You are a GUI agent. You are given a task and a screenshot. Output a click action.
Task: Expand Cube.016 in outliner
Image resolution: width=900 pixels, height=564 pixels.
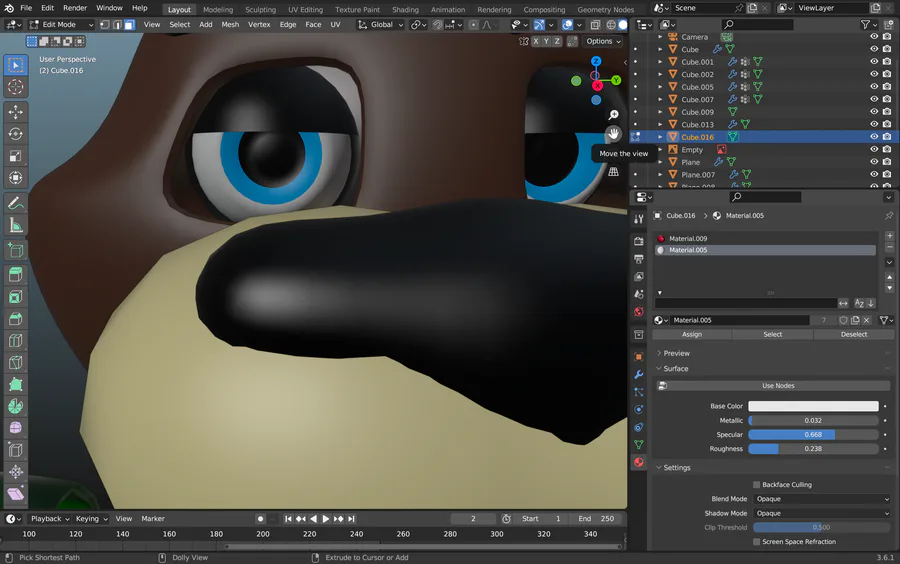[x=660, y=137]
